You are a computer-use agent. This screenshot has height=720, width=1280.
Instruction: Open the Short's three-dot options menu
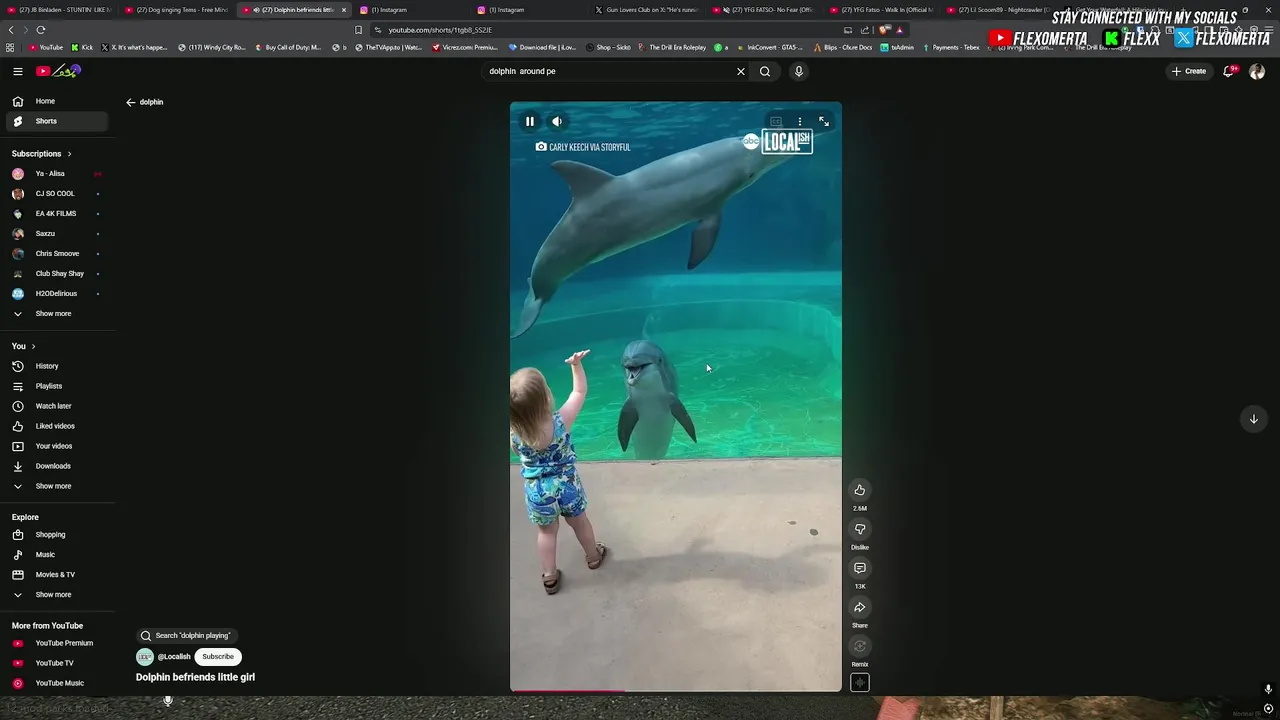[799, 122]
